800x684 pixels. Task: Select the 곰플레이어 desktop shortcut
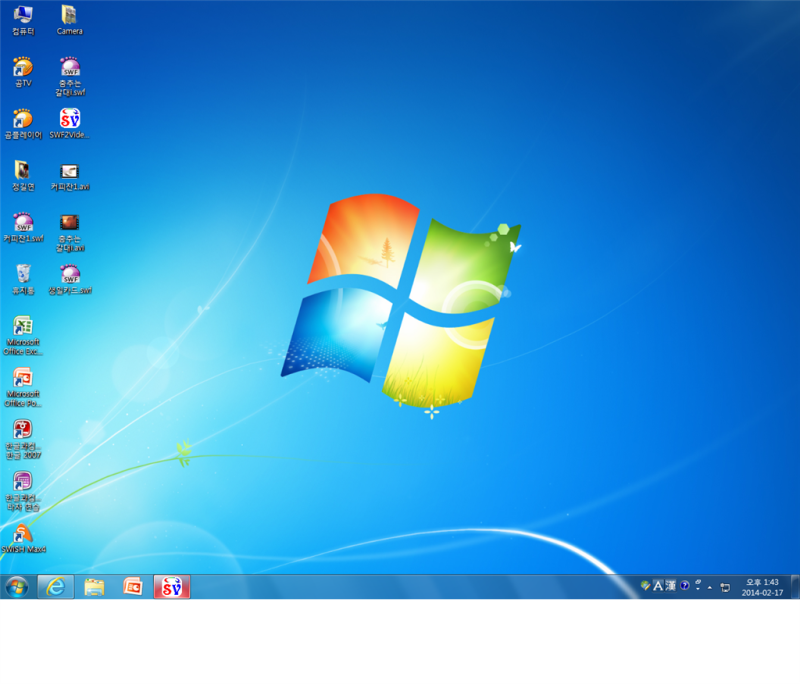[23, 124]
